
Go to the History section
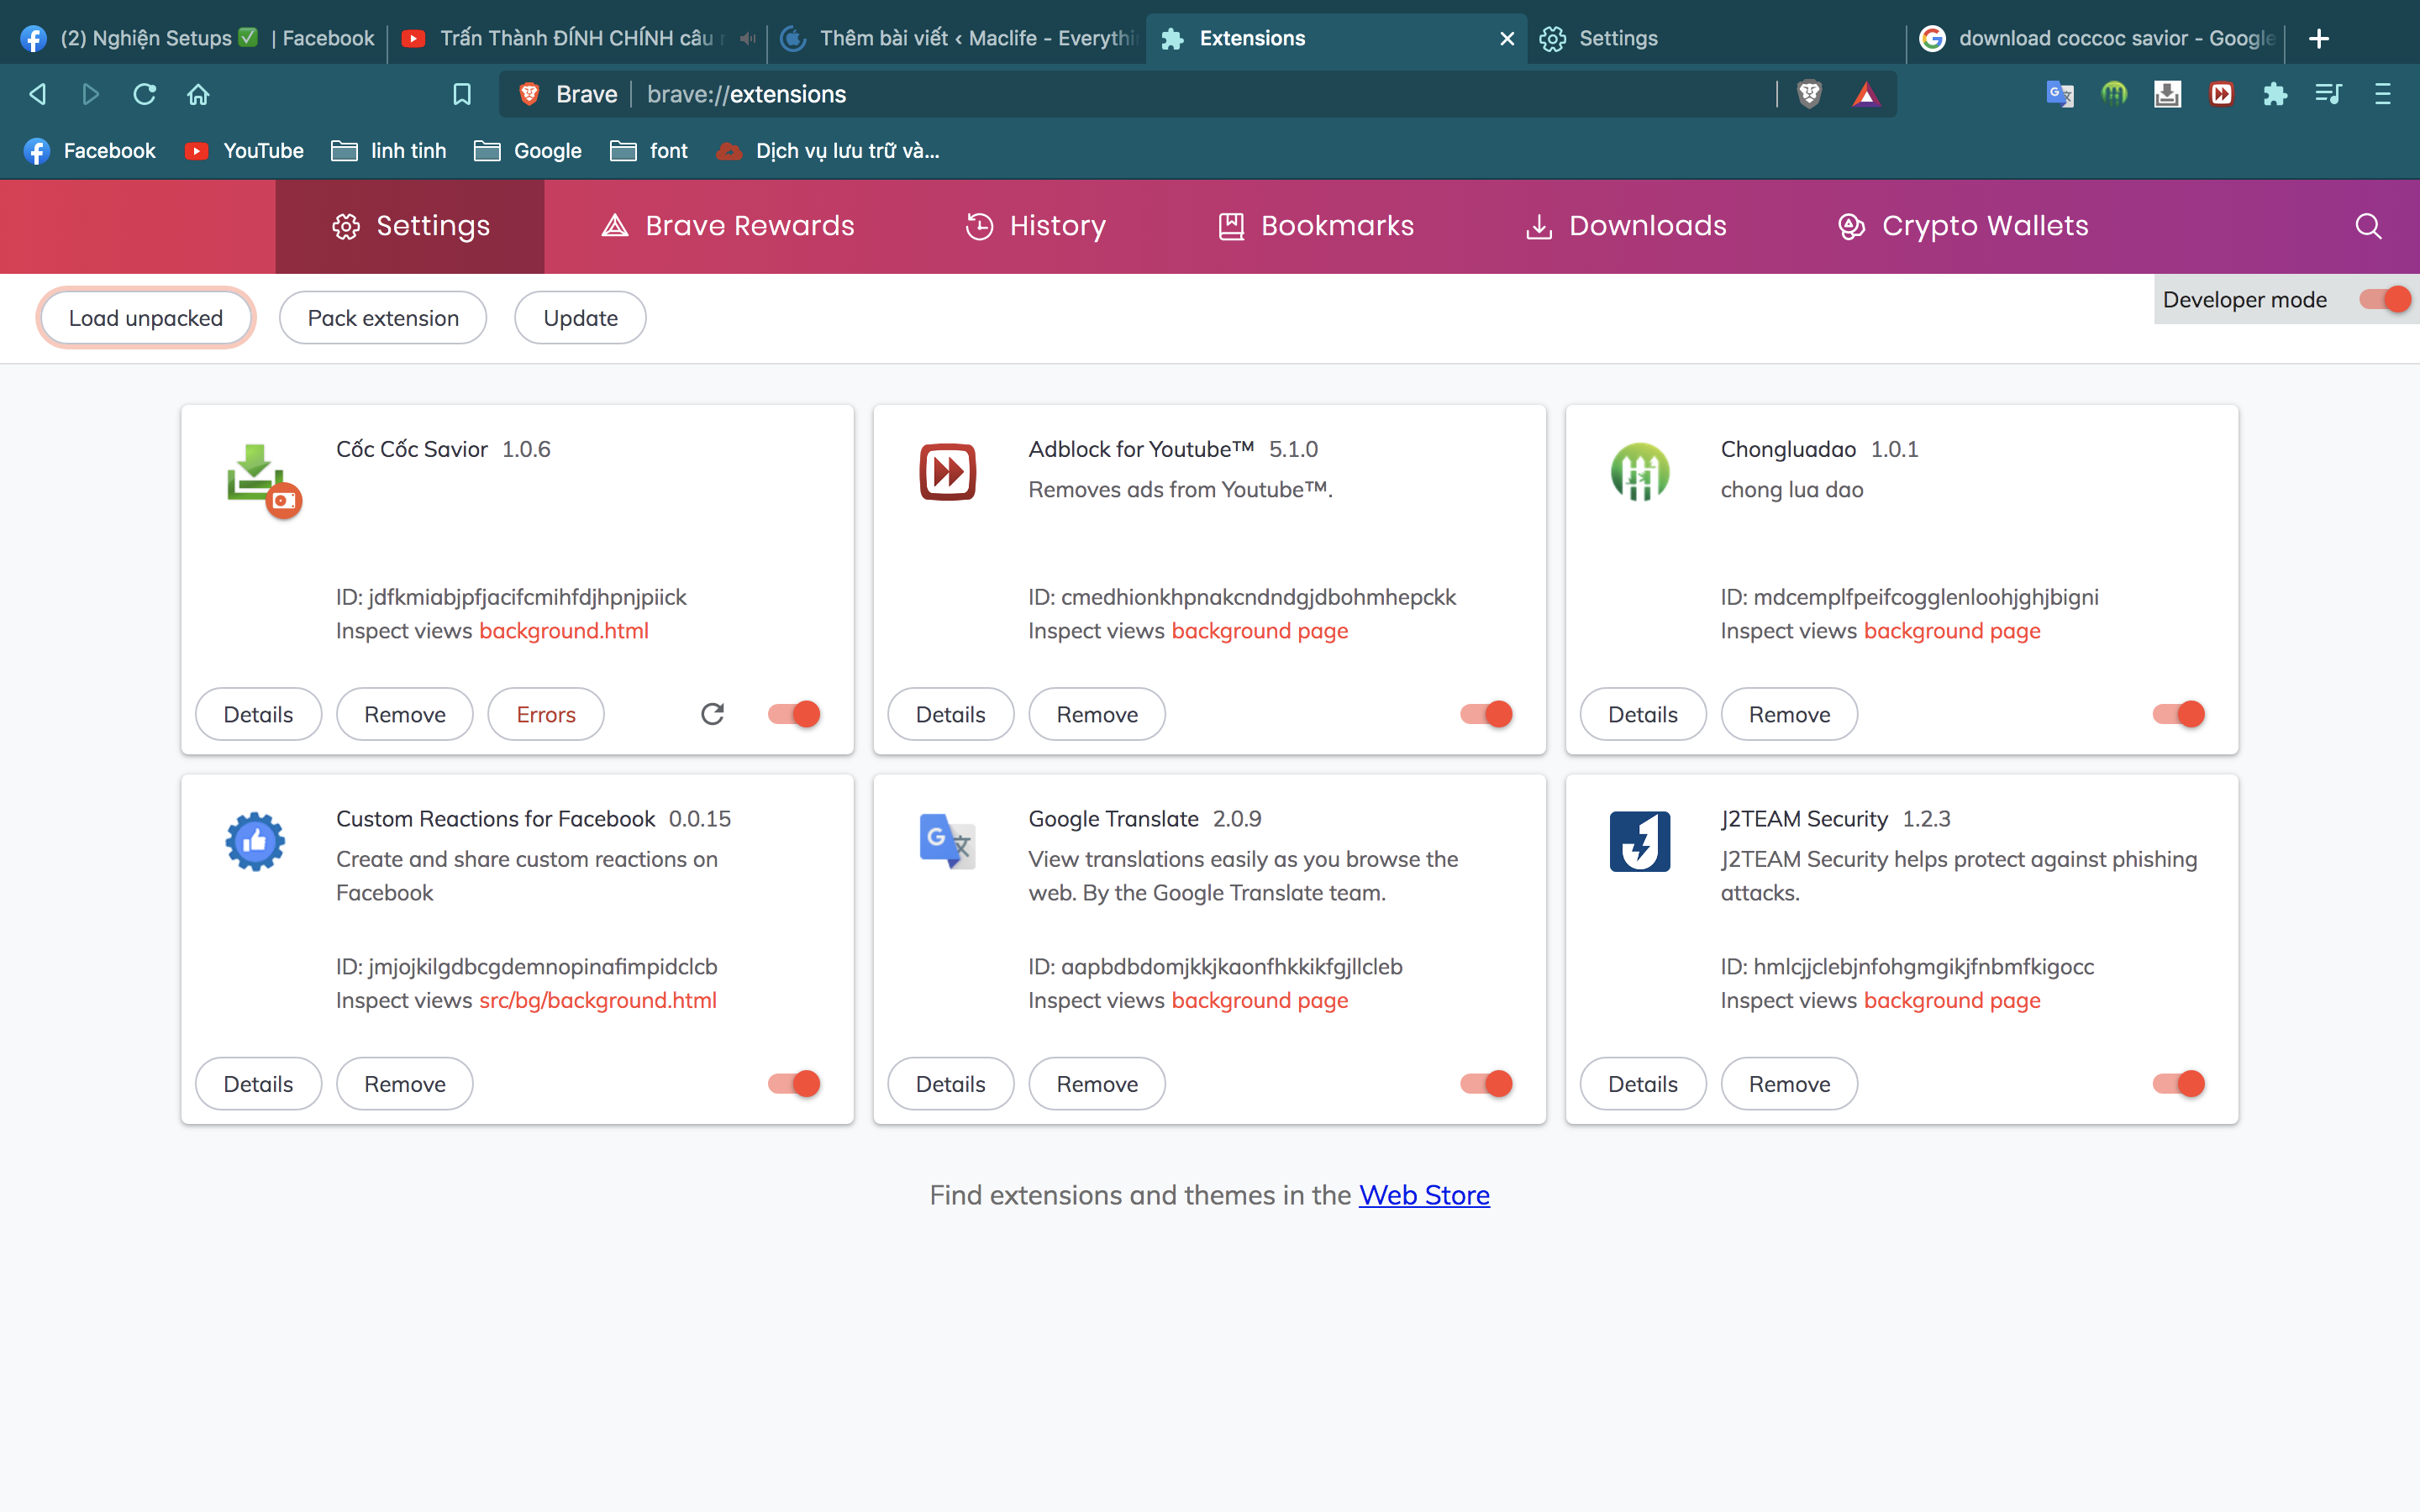(1036, 226)
